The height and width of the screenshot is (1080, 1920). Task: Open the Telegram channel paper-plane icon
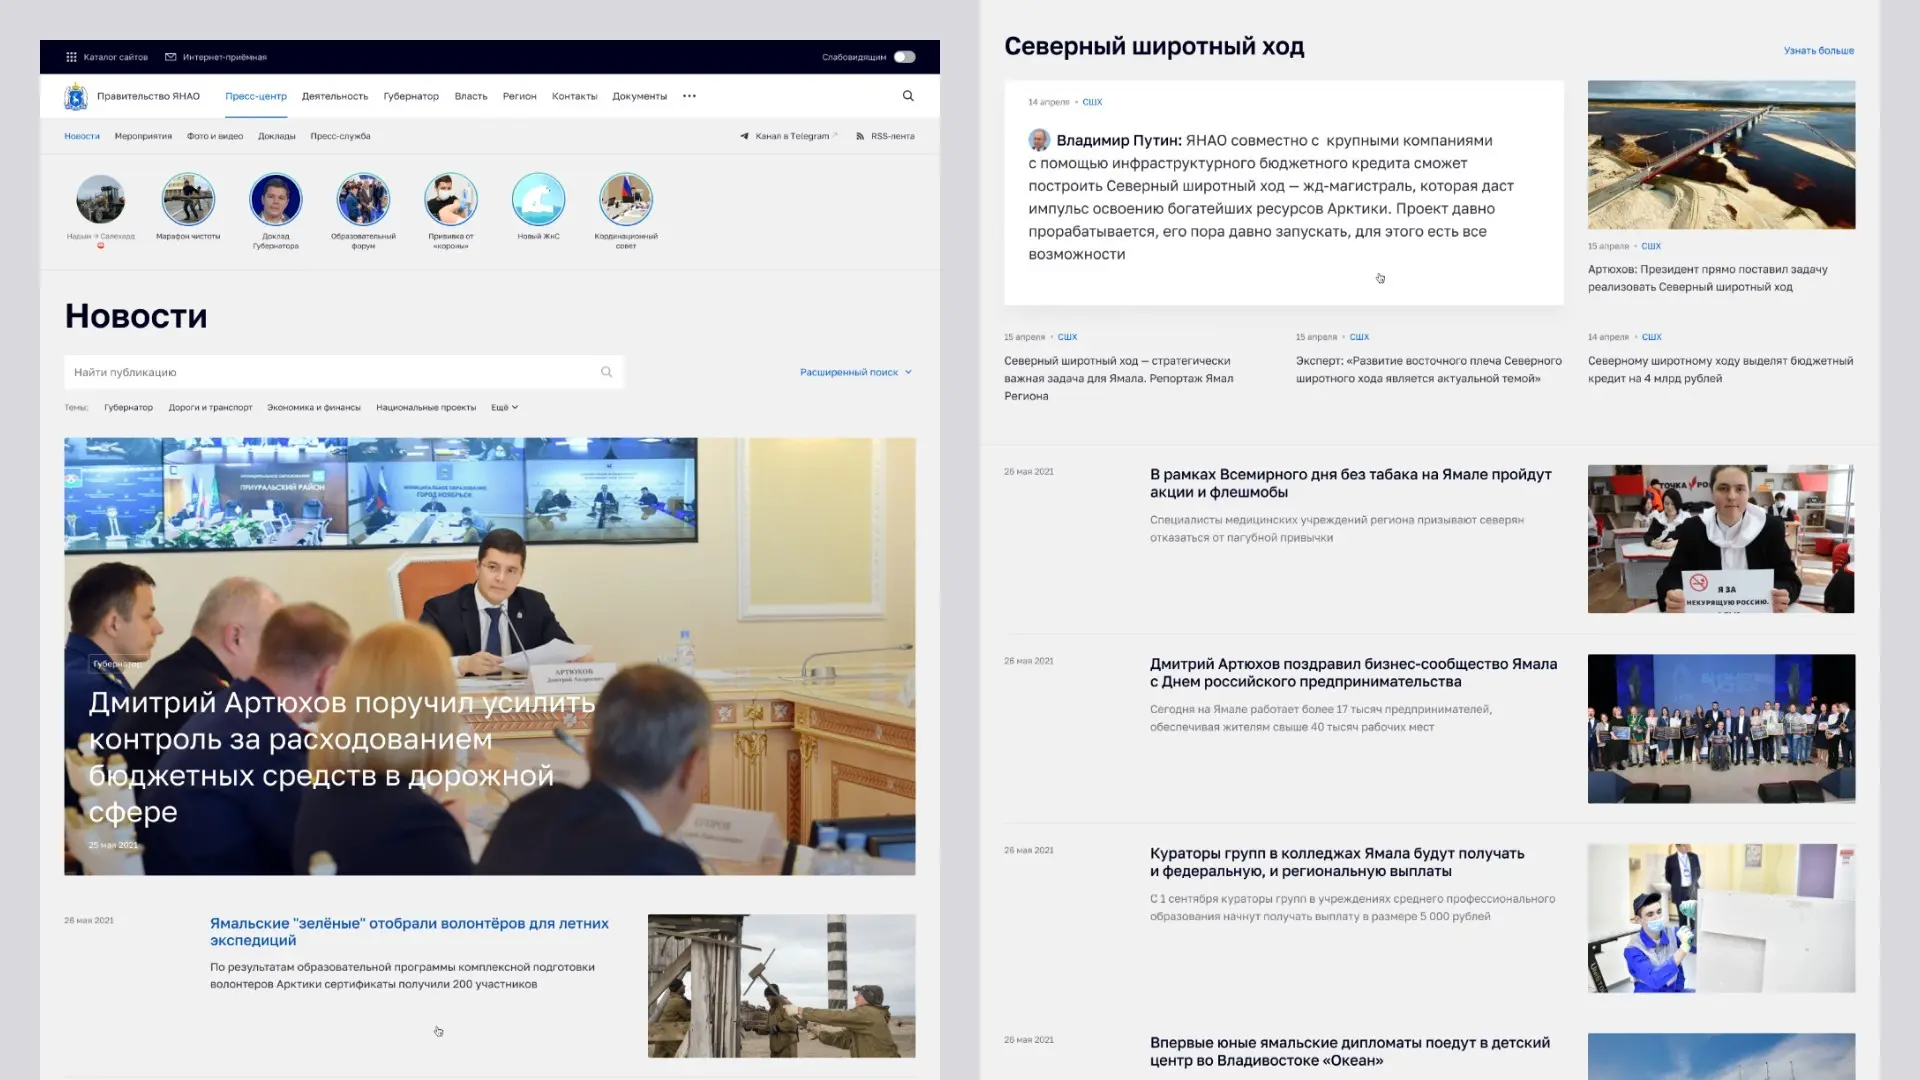pos(744,136)
